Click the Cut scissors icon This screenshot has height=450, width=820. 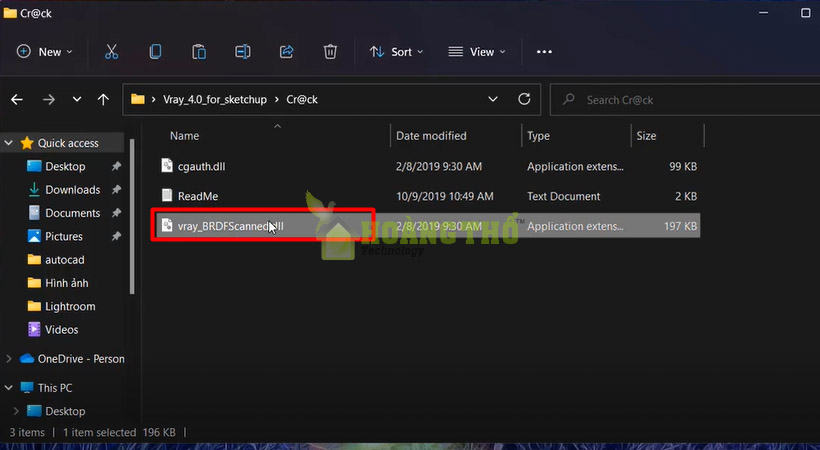point(111,52)
